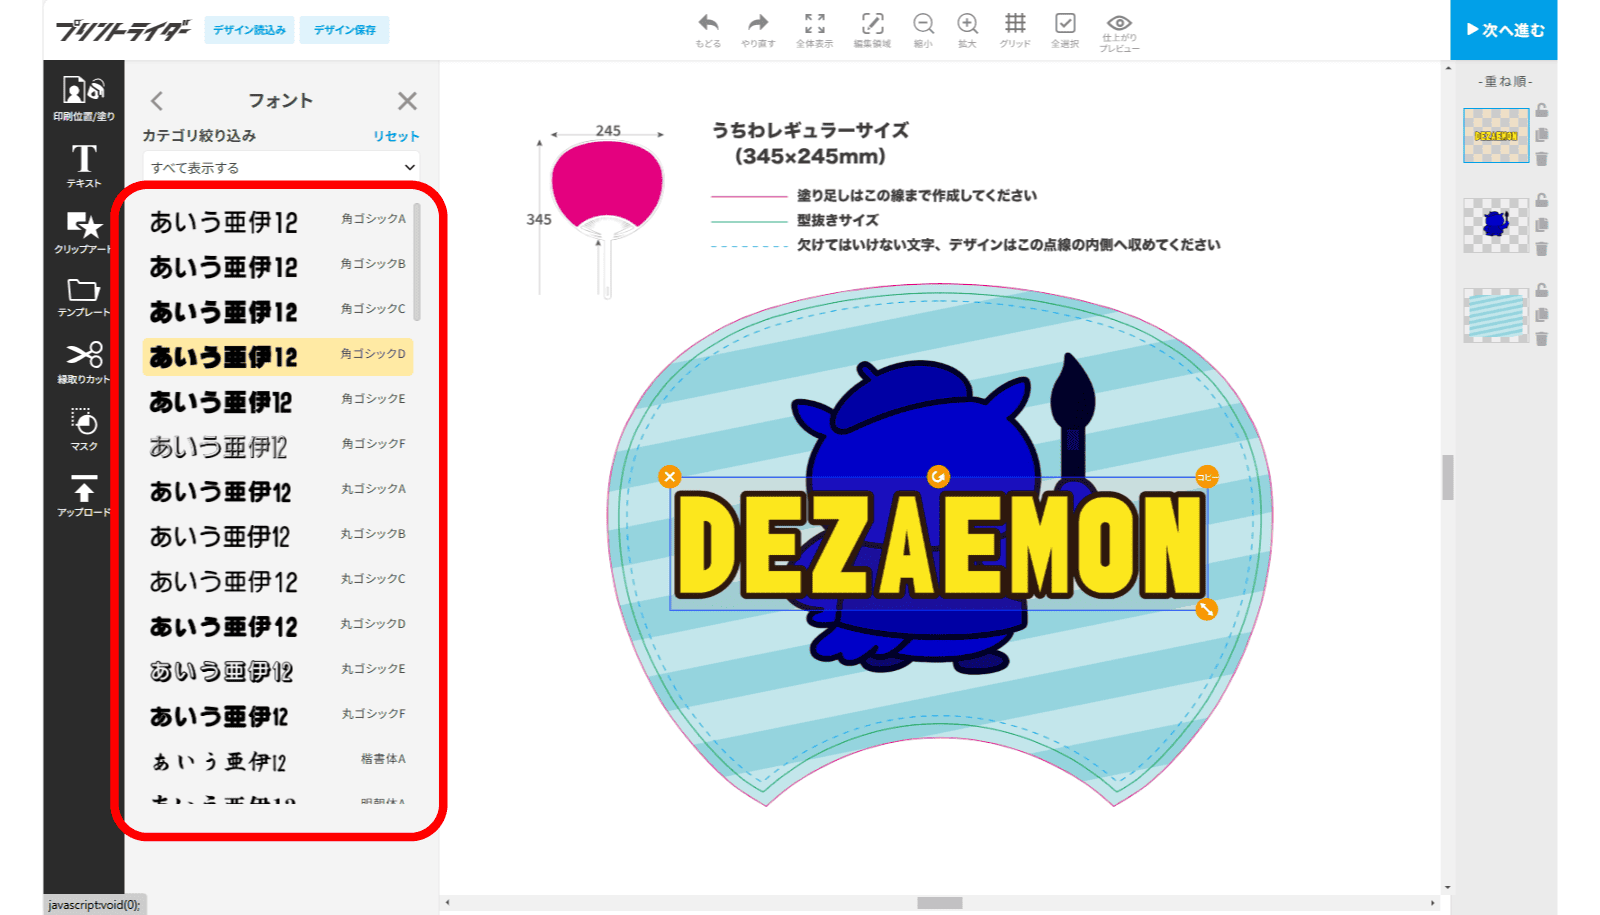This screenshot has height=915, width=1600.
Task: Select the highlighted 角ゴシックD font
Action: pyautogui.click(x=278, y=356)
